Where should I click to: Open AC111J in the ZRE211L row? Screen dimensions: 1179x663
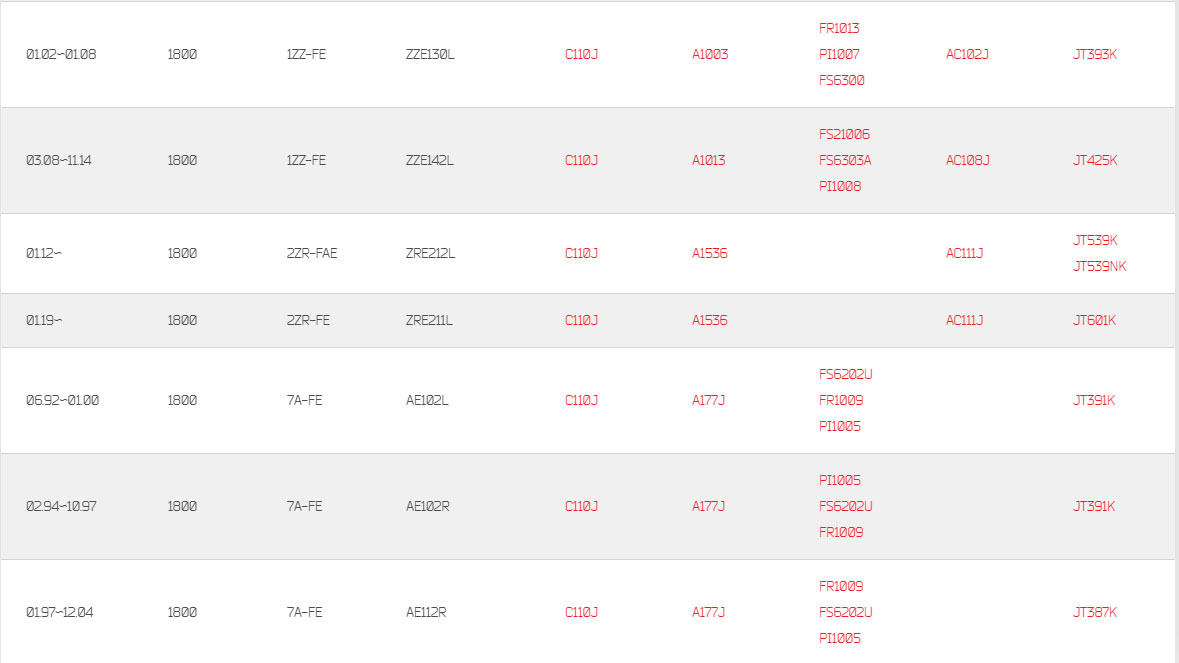[x=964, y=320]
